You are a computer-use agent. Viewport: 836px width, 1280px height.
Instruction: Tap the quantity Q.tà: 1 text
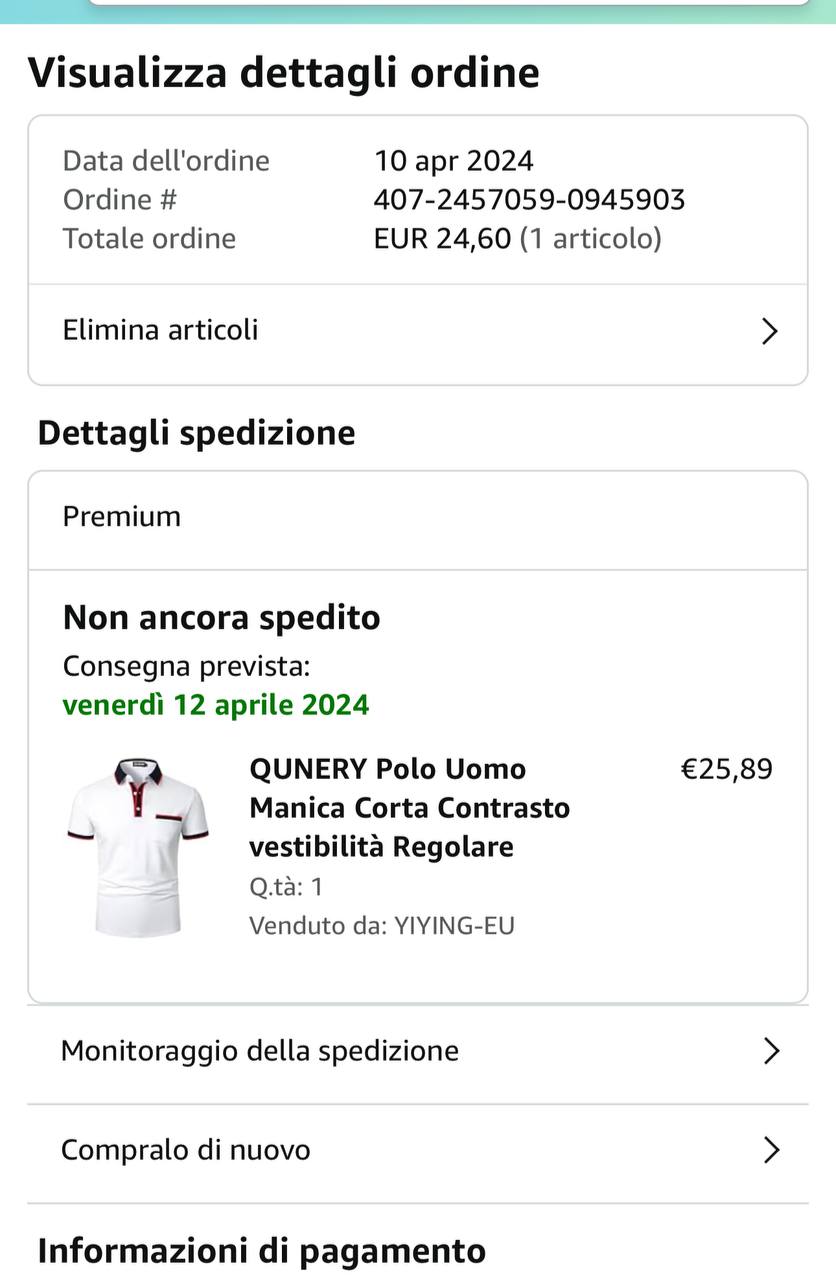286,887
